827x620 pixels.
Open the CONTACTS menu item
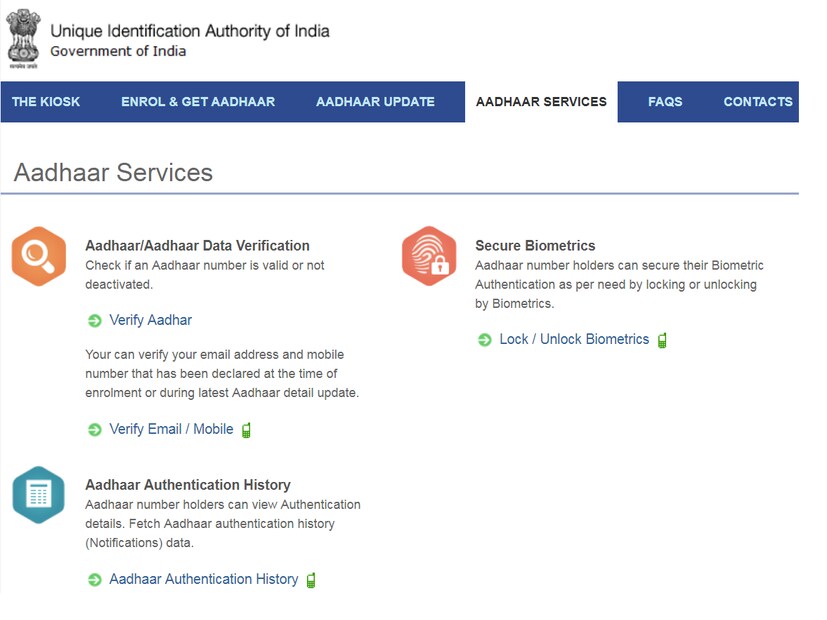pyautogui.click(x=758, y=102)
